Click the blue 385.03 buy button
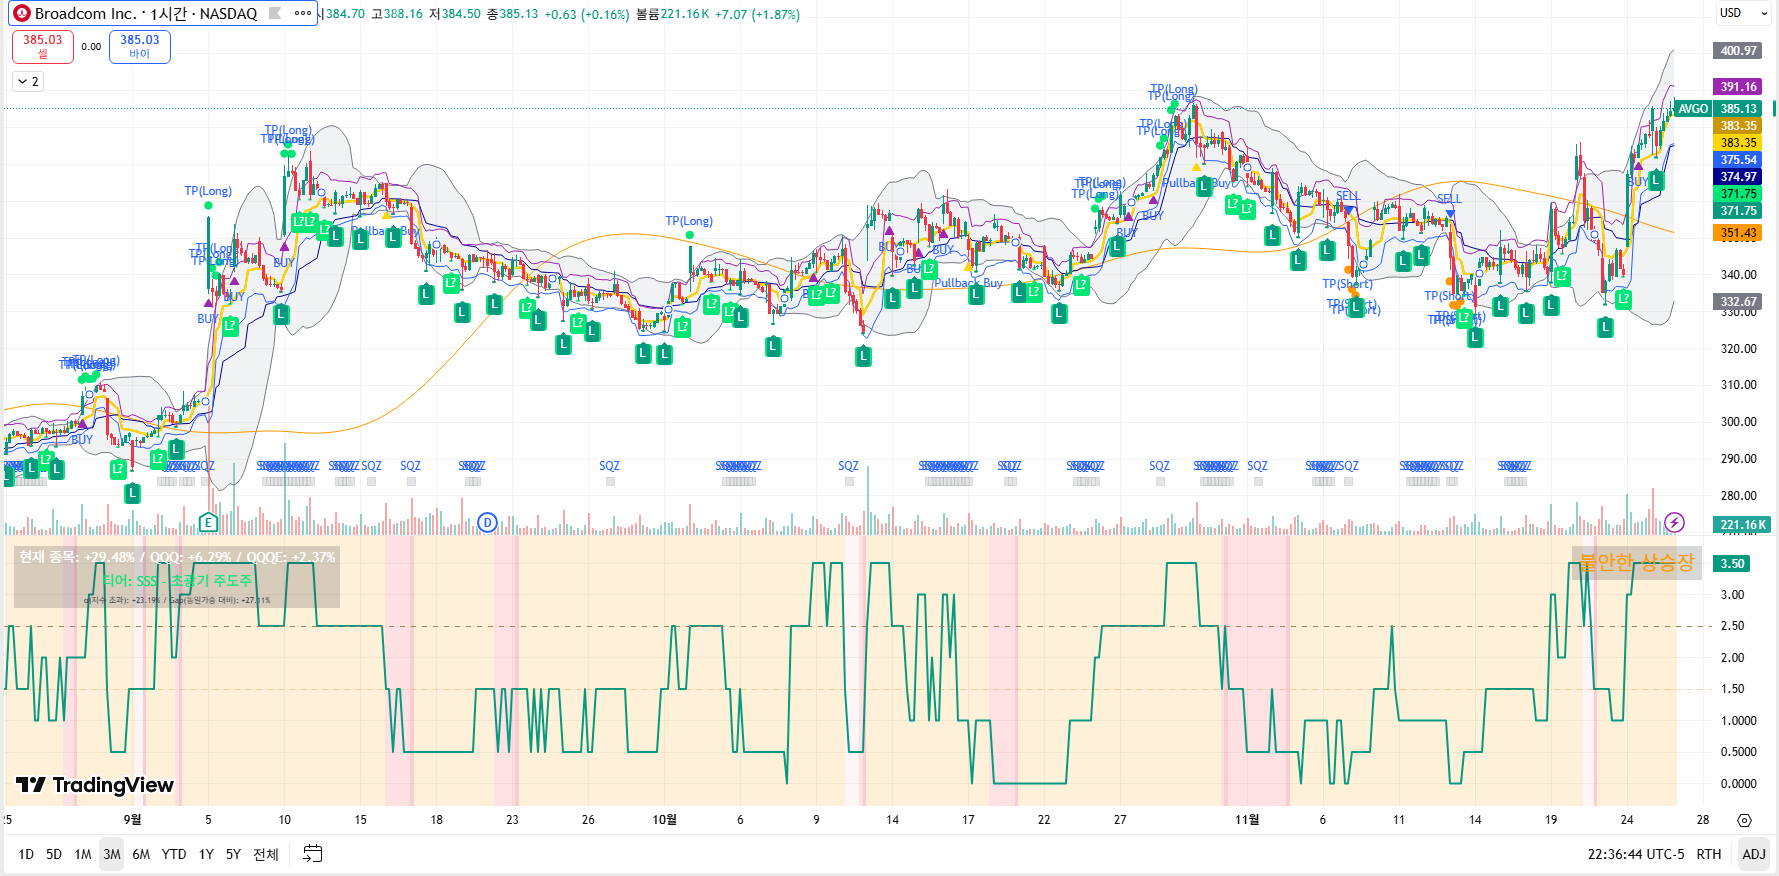The height and width of the screenshot is (876, 1779). pyautogui.click(x=139, y=46)
